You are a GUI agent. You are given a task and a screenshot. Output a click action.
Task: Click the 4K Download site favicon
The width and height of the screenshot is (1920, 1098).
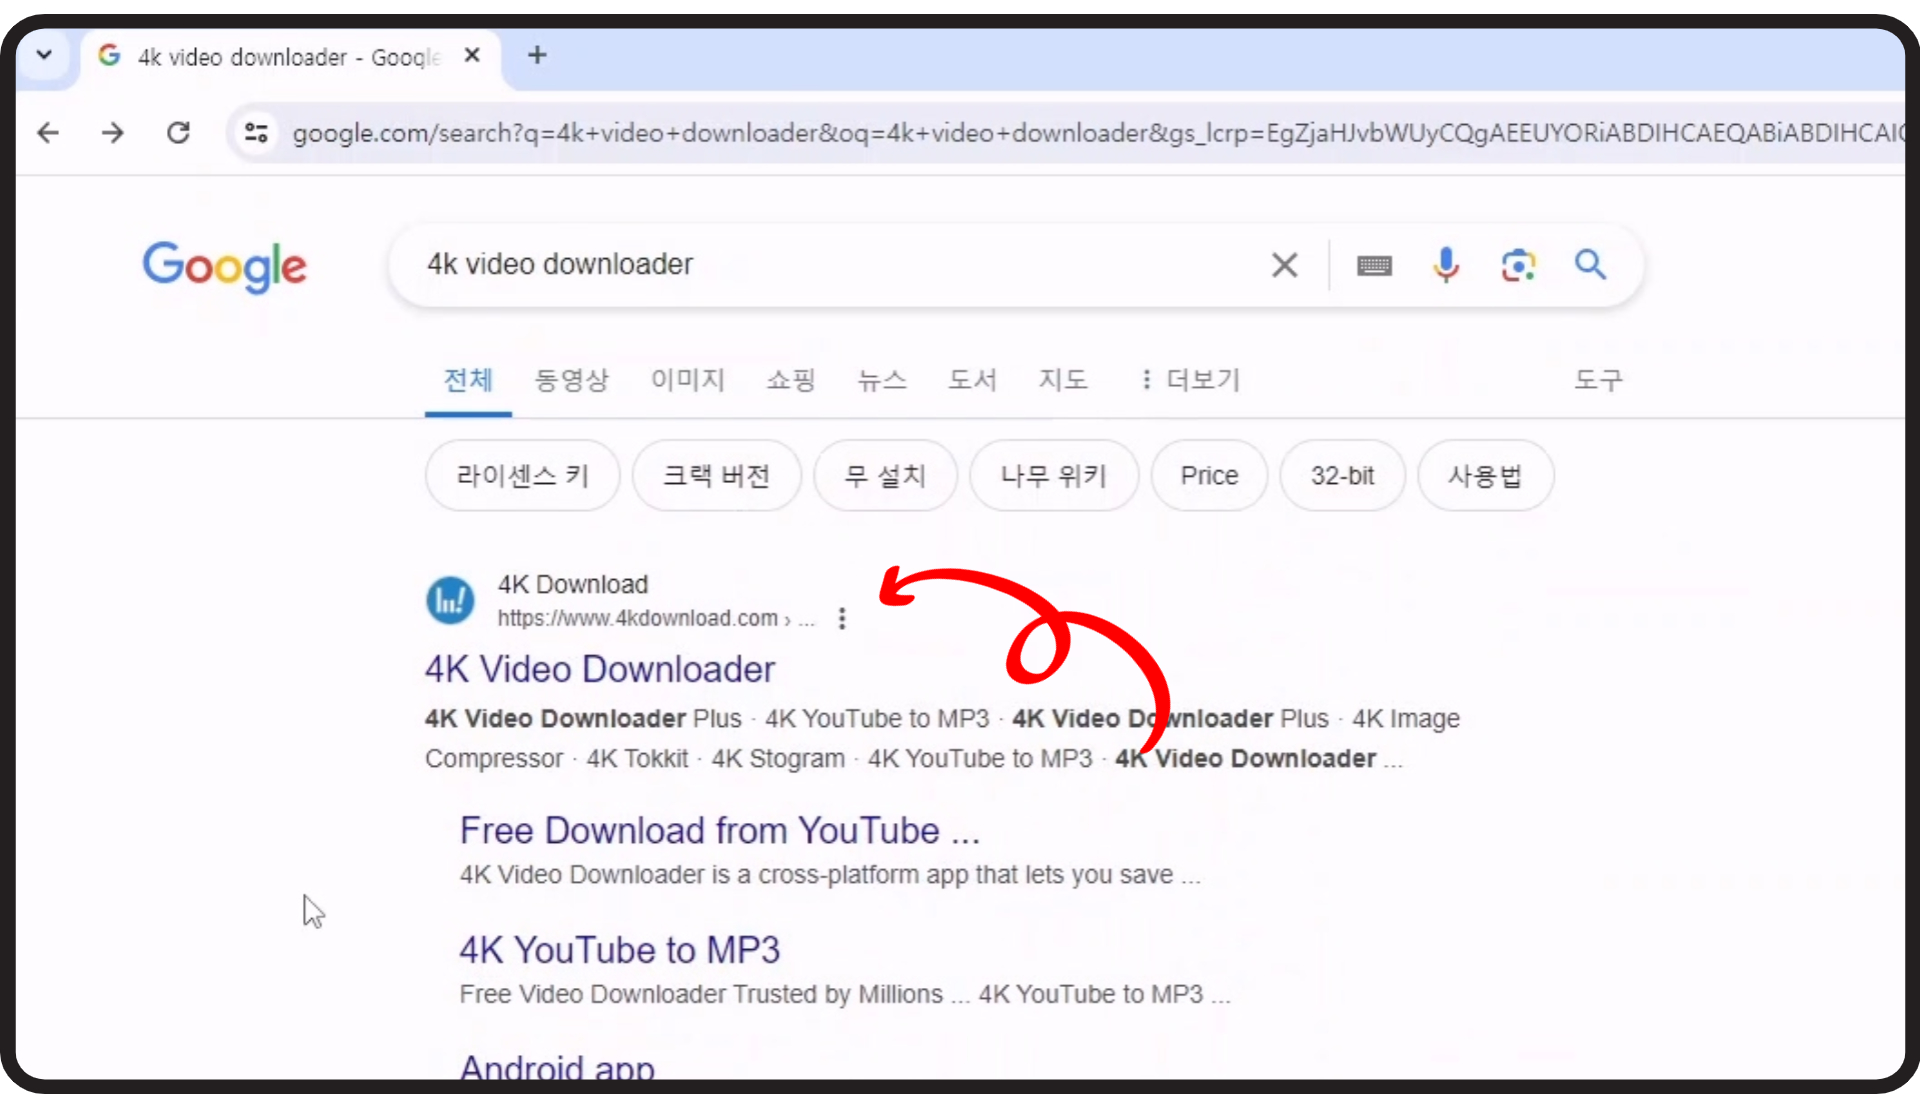pyautogui.click(x=449, y=599)
